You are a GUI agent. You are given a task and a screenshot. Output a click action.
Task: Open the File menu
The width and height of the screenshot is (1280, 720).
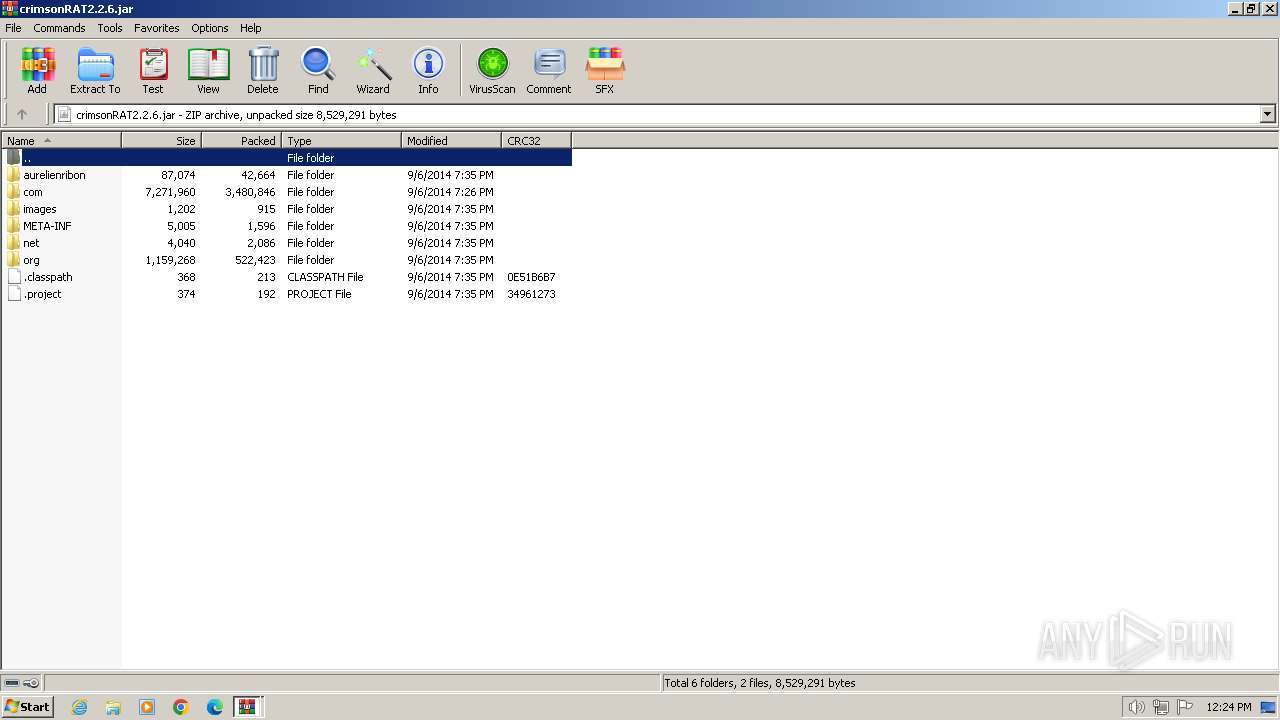13,28
